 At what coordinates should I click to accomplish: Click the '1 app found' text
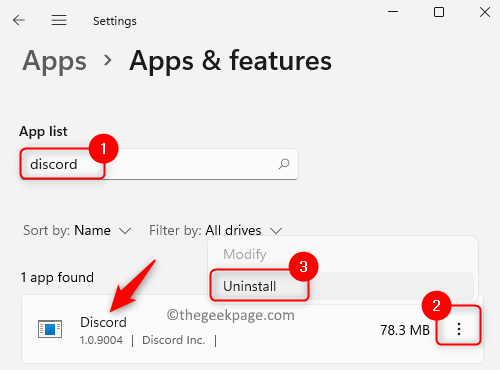pyautogui.click(x=57, y=277)
